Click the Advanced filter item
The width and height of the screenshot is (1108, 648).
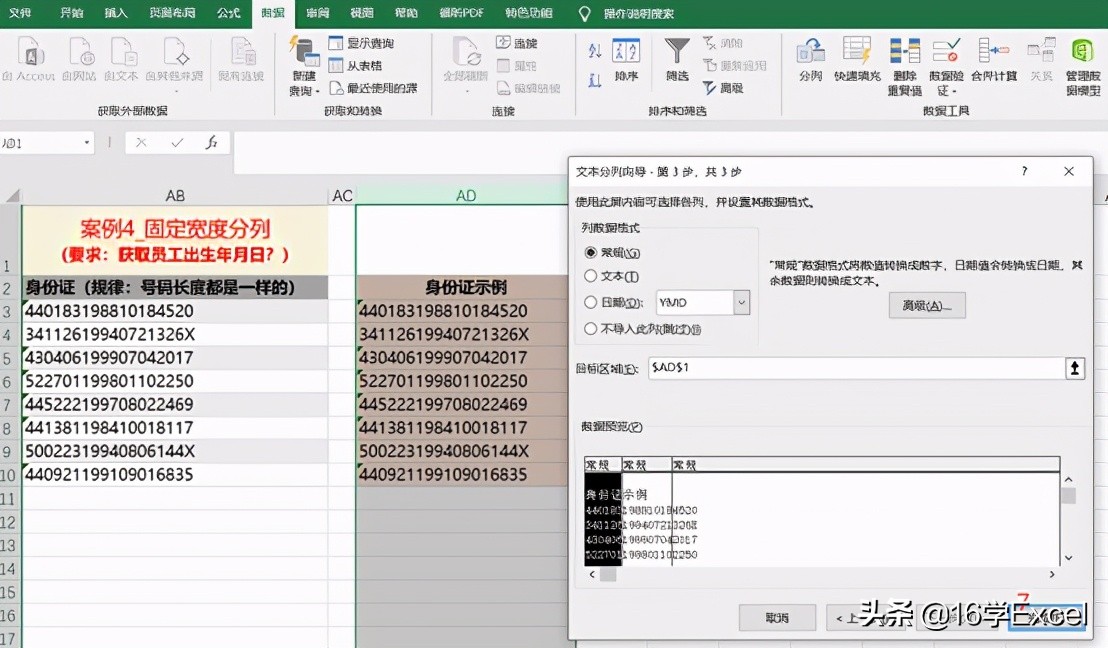723,88
